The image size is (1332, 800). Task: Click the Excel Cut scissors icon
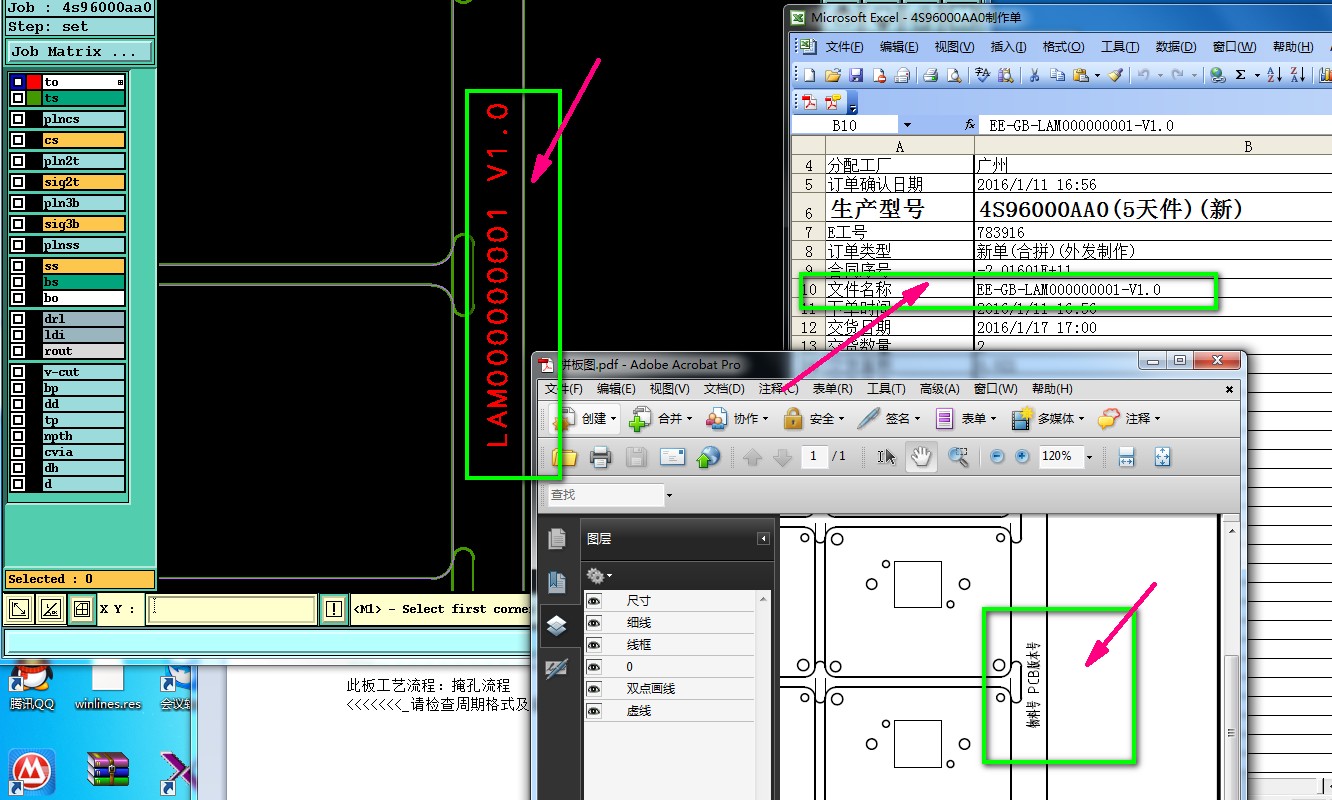[x=1034, y=75]
